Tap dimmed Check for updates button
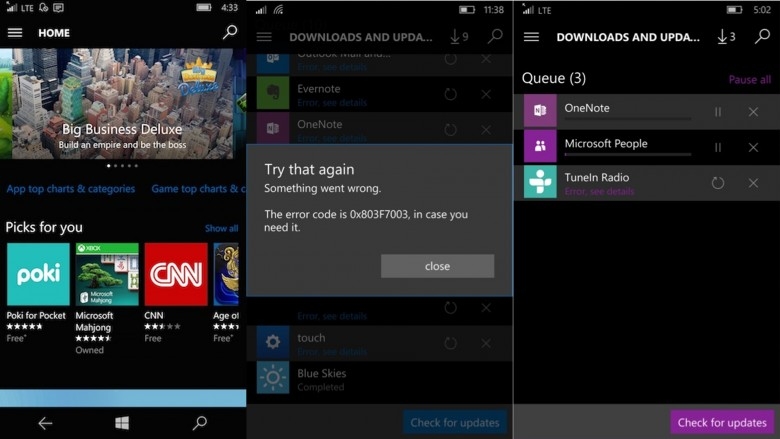780x439 pixels. pyautogui.click(x=455, y=423)
